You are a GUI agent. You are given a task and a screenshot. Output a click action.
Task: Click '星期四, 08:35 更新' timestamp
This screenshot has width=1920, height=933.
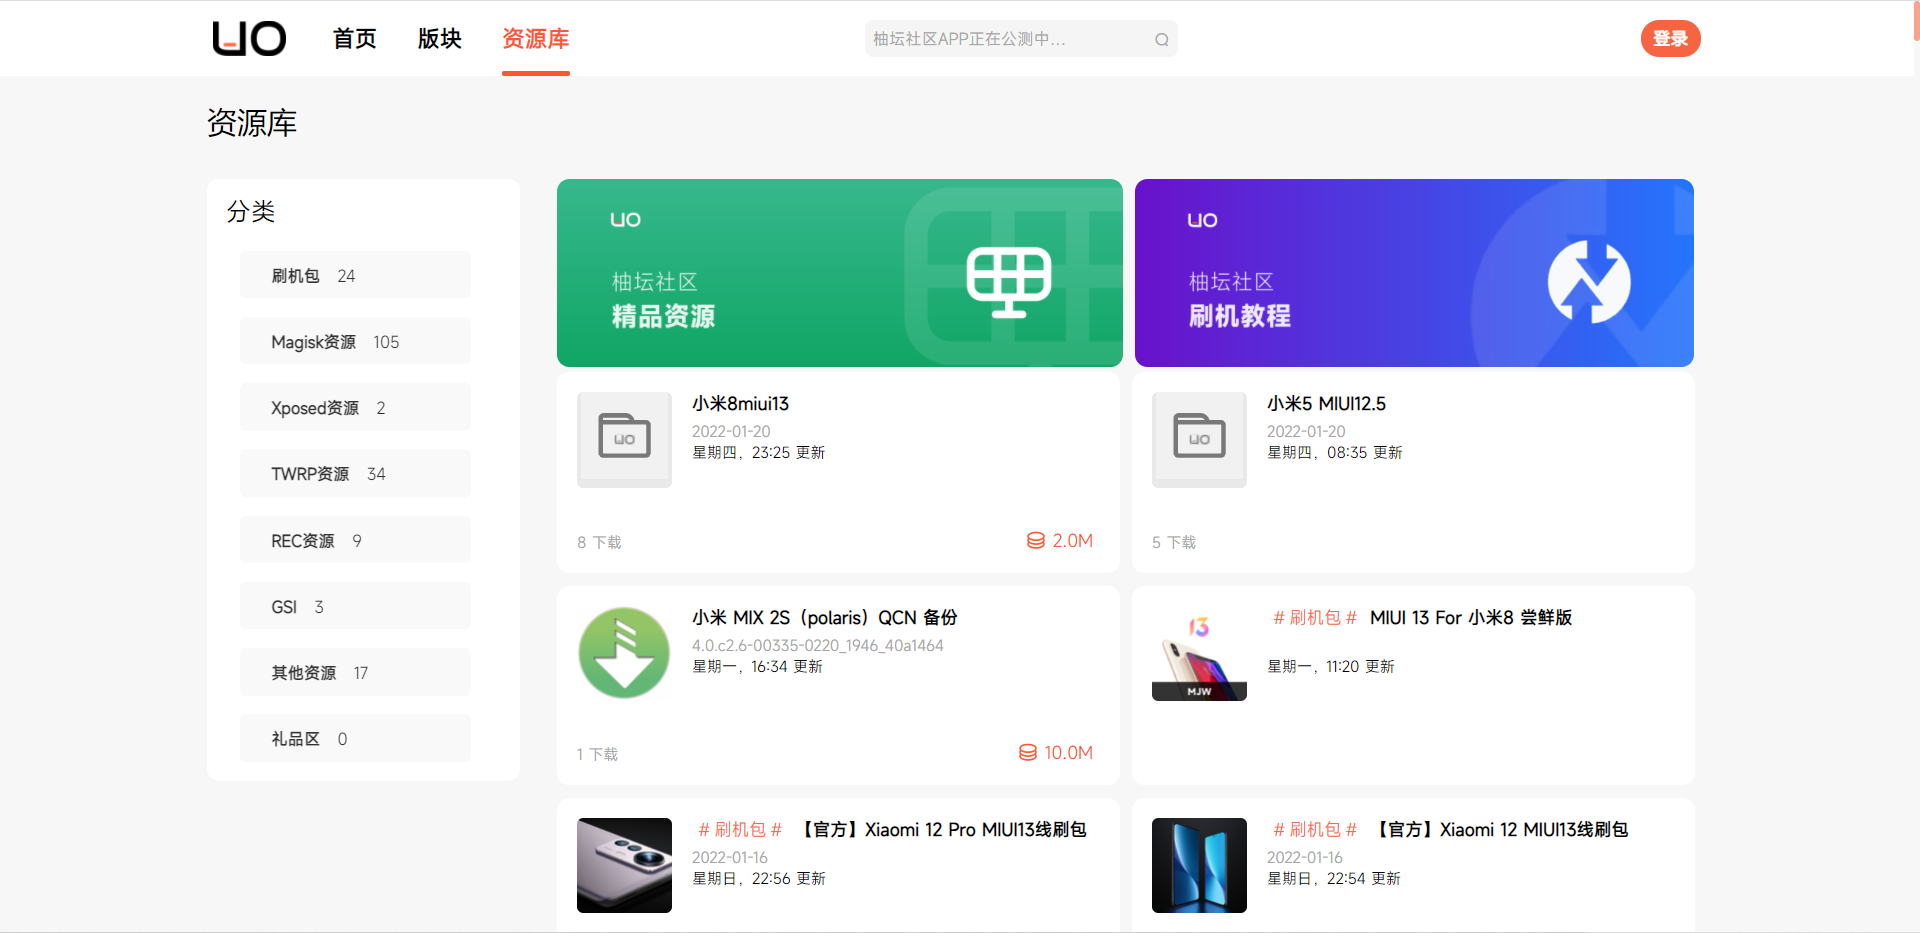tap(1334, 453)
